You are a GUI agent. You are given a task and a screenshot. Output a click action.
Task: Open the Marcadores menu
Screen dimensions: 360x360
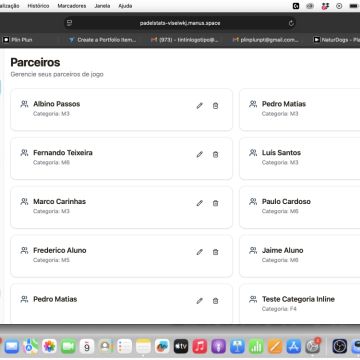coord(72,6)
